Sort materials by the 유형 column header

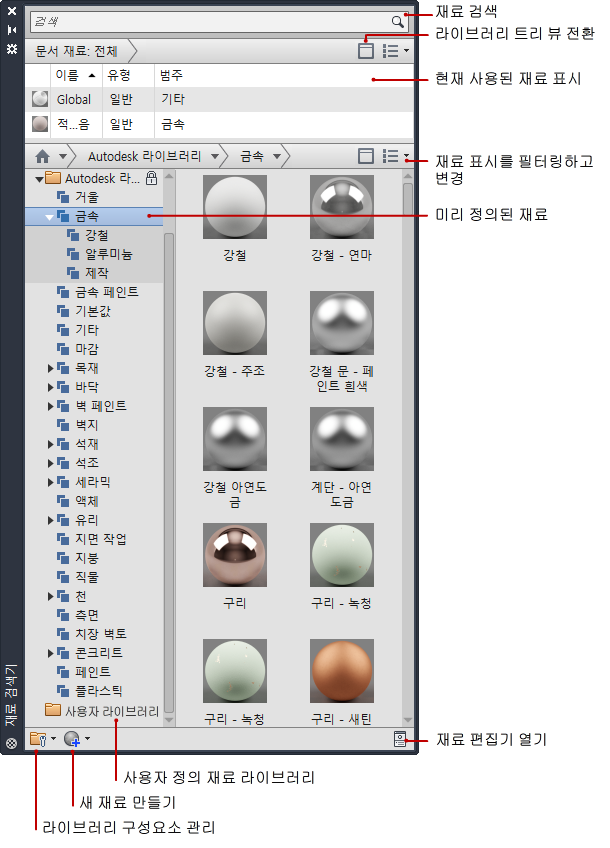pos(128,75)
